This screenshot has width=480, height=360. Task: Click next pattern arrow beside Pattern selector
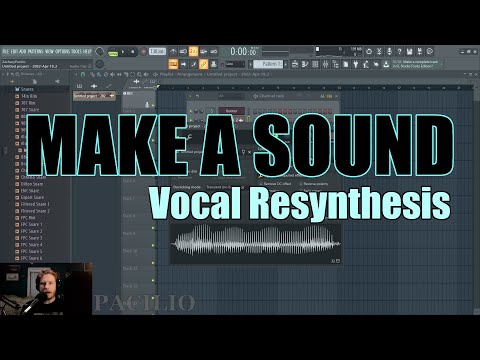click(x=286, y=64)
